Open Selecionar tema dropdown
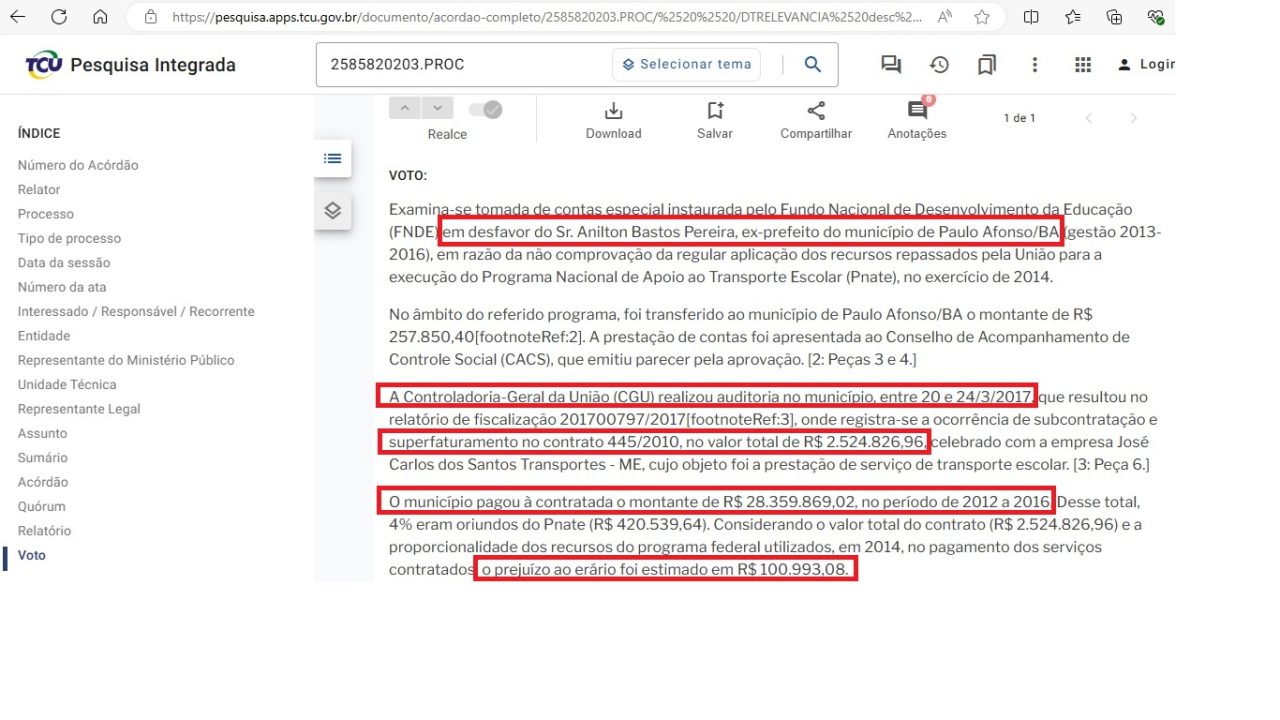The height and width of the screenshot is (720, 1280). 686,64
